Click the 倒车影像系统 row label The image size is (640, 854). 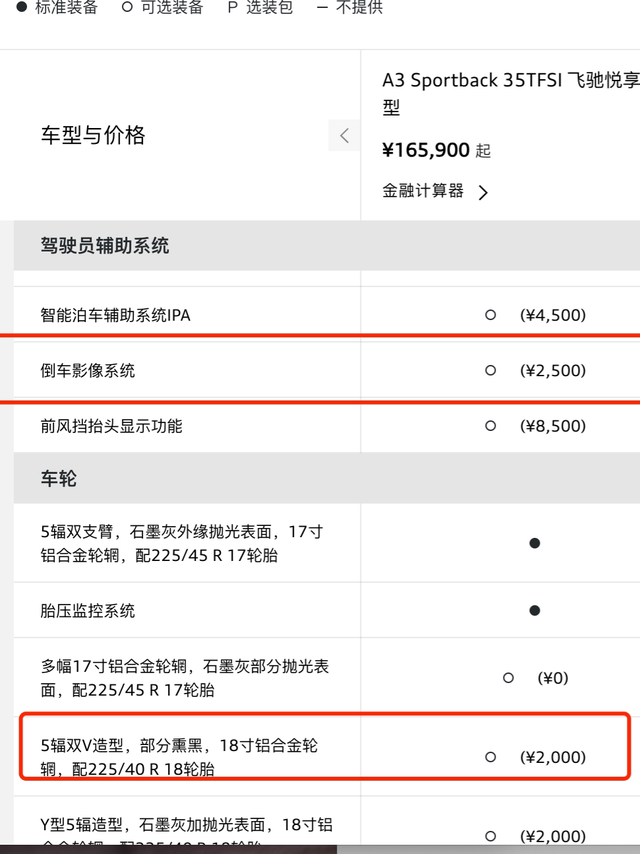click(x=88, y=371)
